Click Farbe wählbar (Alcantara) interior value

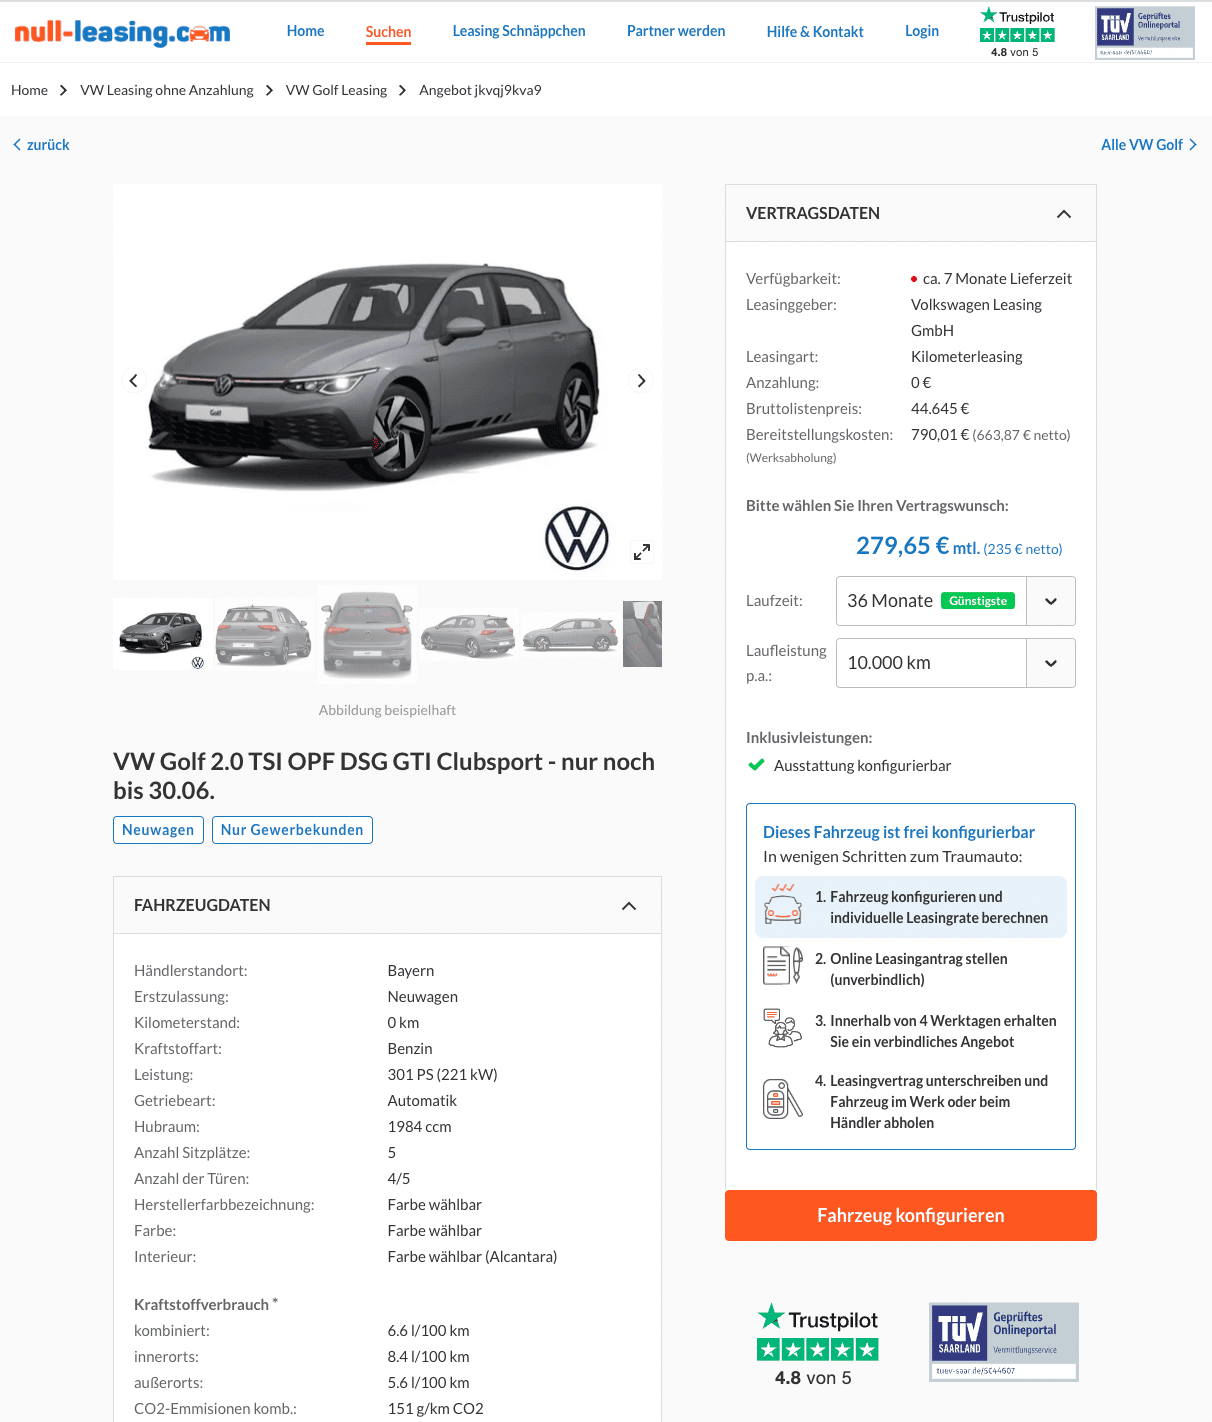tap(472, 1257)
